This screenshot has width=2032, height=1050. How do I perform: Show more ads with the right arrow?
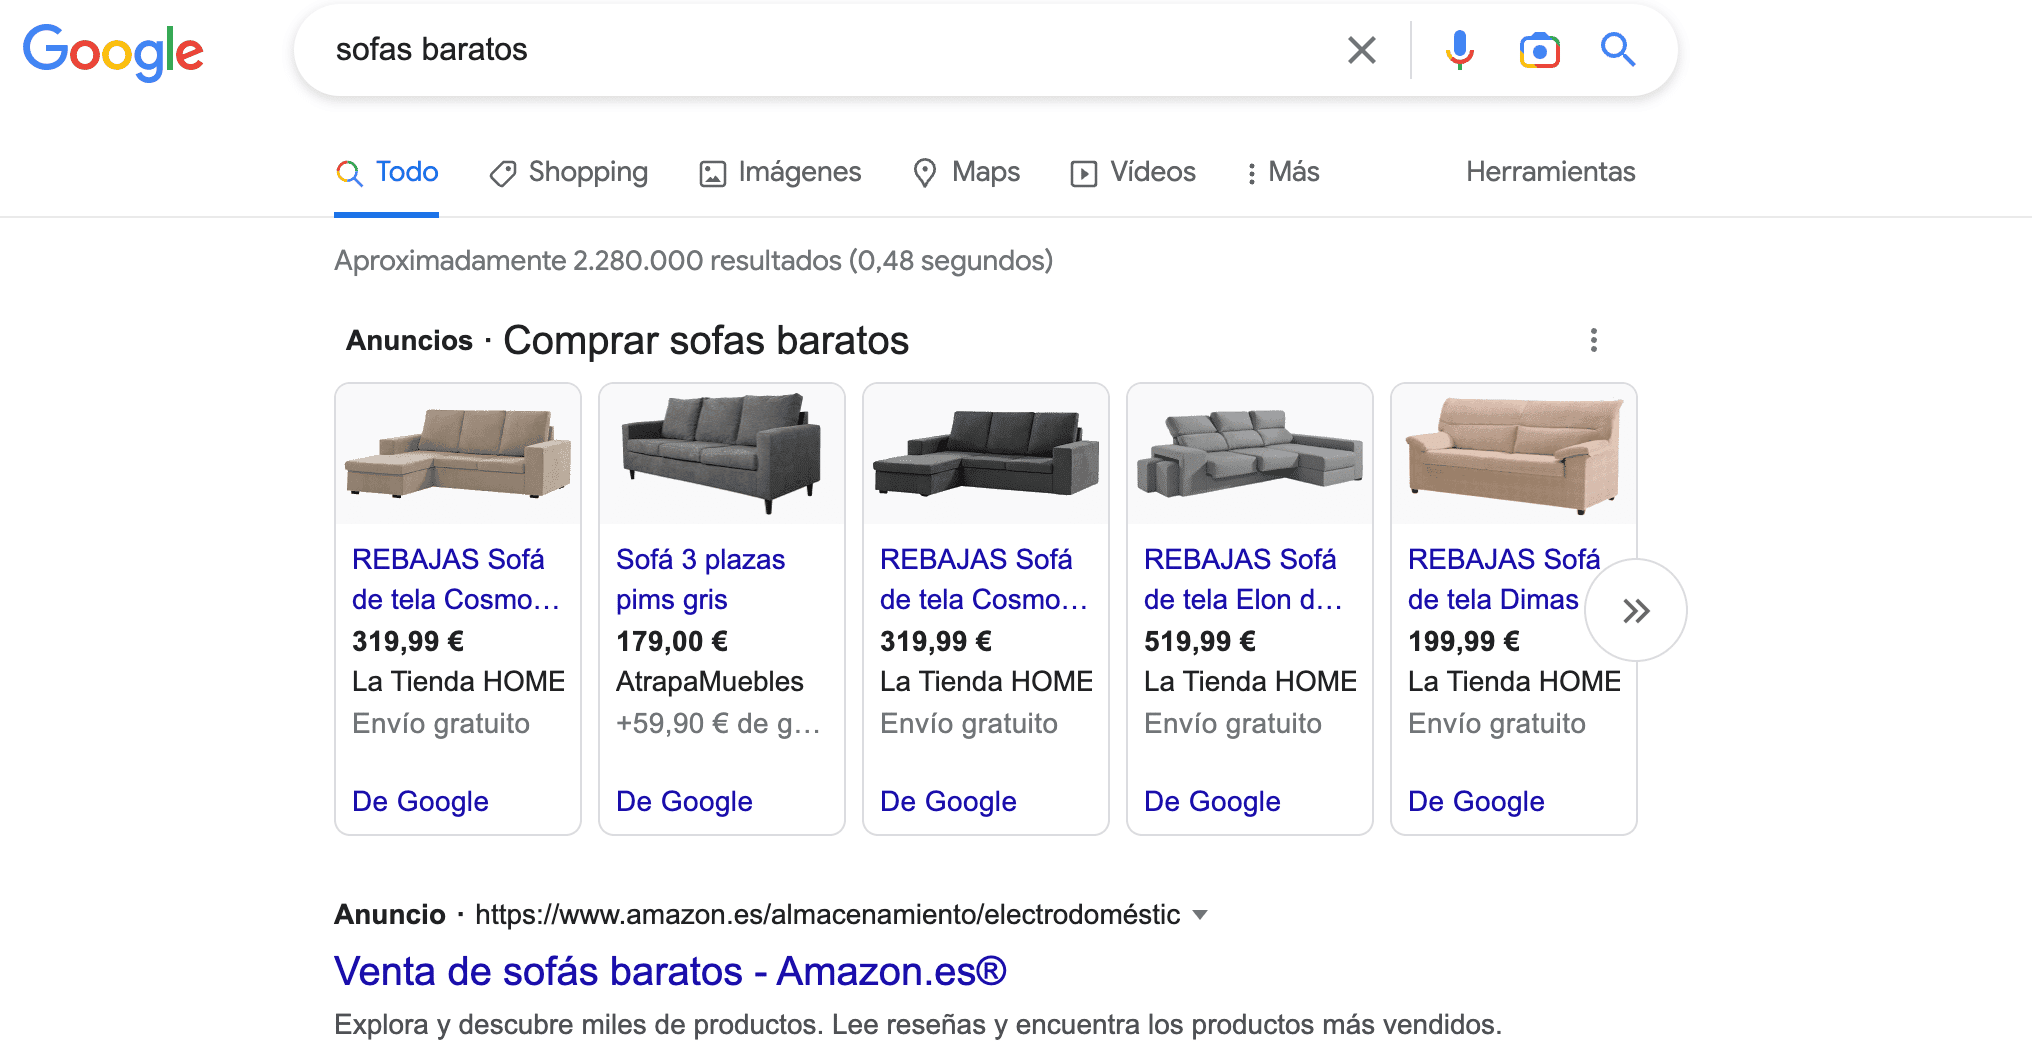tap(1636, 609)
